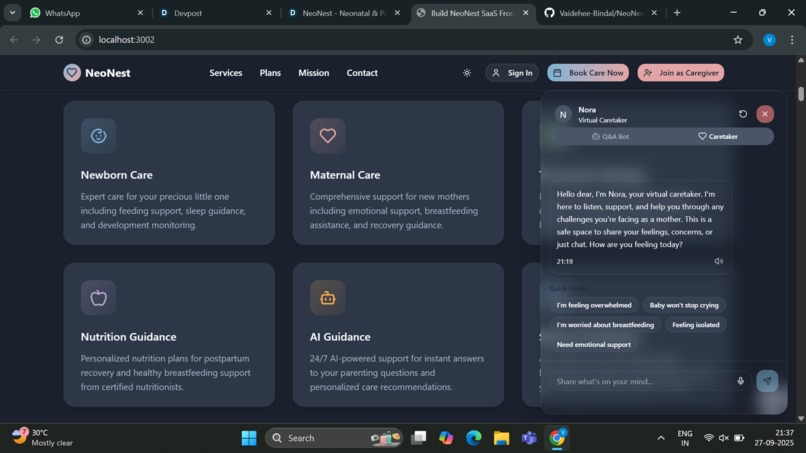The image size is (806, 453).
Task: Open Microsoft Teams from the taskbar
Action: (x=529, y=438)
